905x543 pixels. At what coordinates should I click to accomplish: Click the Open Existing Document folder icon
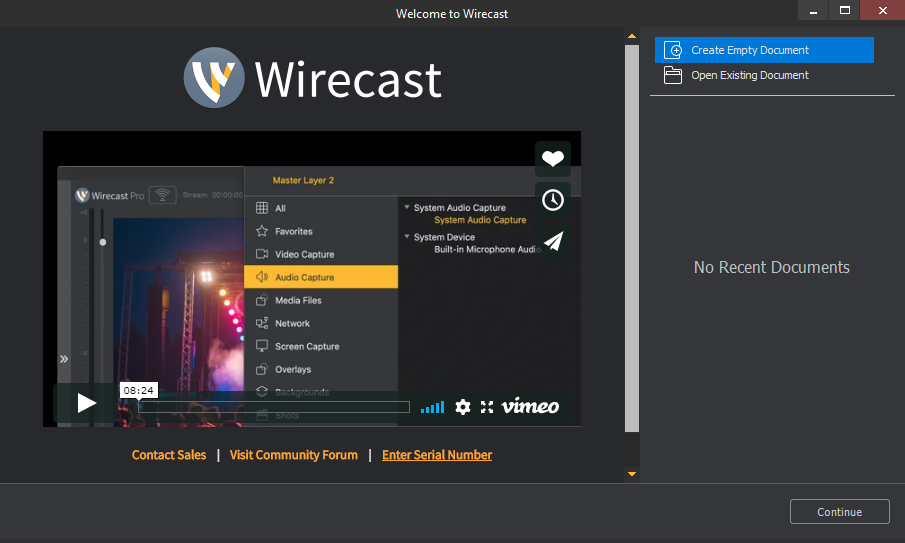coord(672,75)
